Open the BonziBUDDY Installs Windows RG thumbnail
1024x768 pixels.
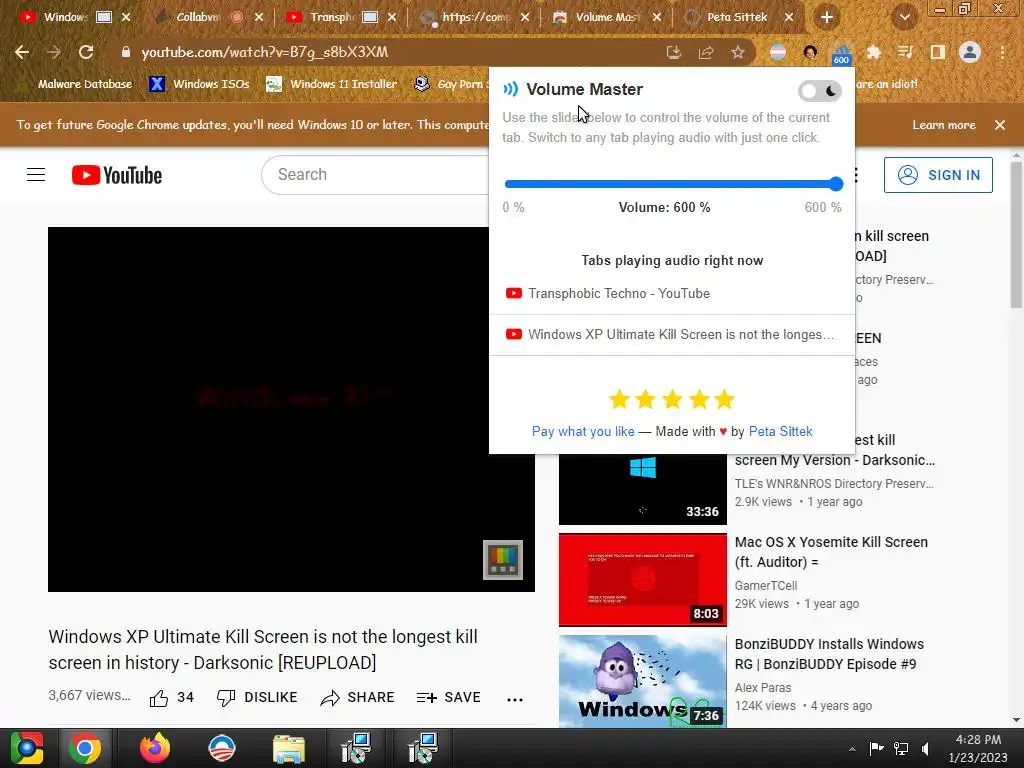[x=643, y=681]
